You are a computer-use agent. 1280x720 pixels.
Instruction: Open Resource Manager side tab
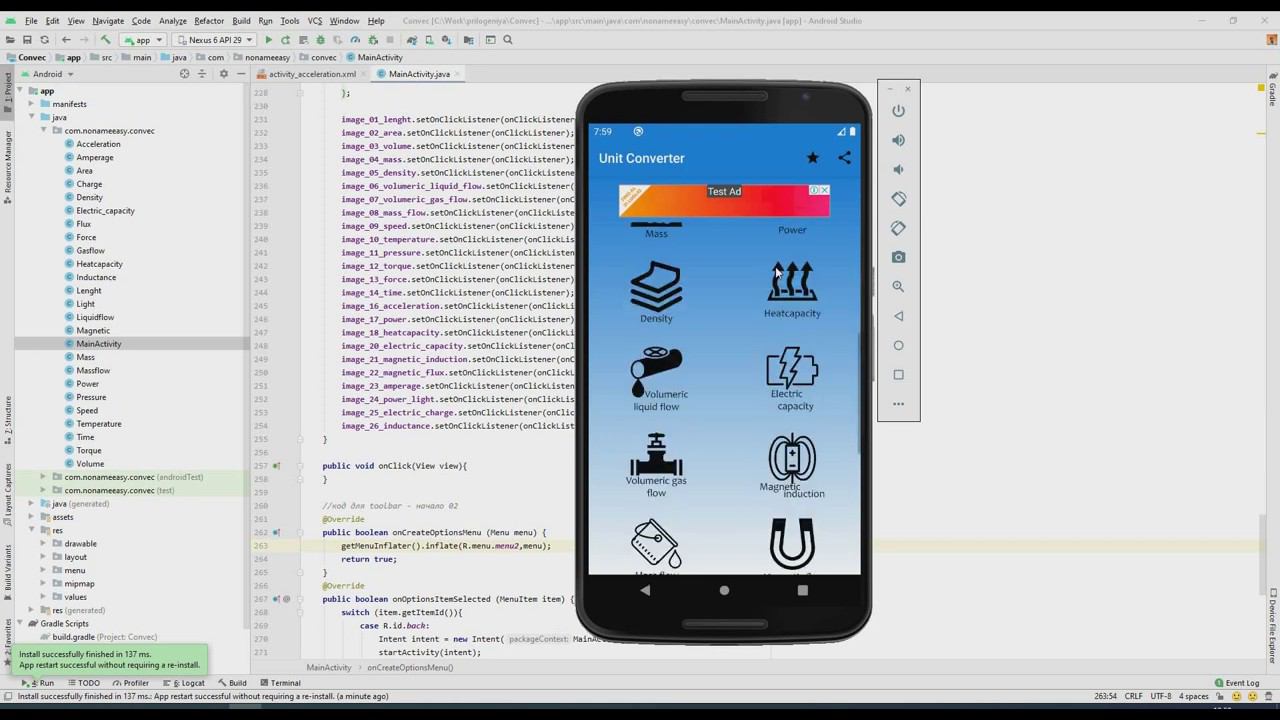tap(8, 165)
